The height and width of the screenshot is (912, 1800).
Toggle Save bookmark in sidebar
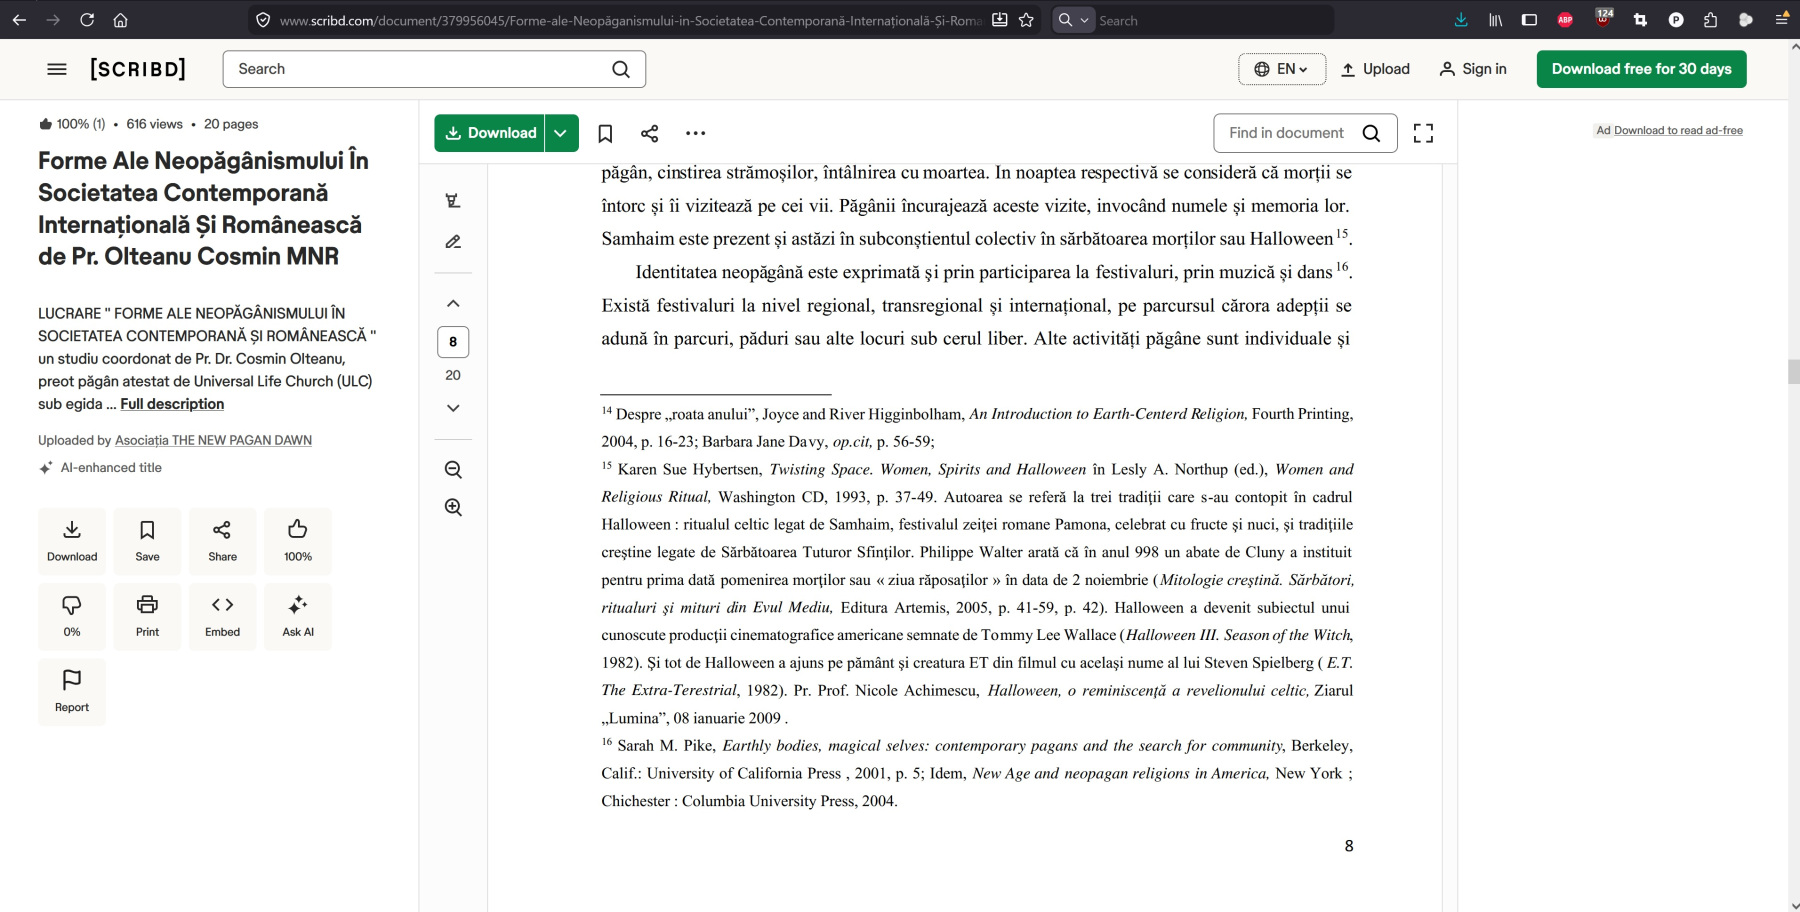pos(147,541)
